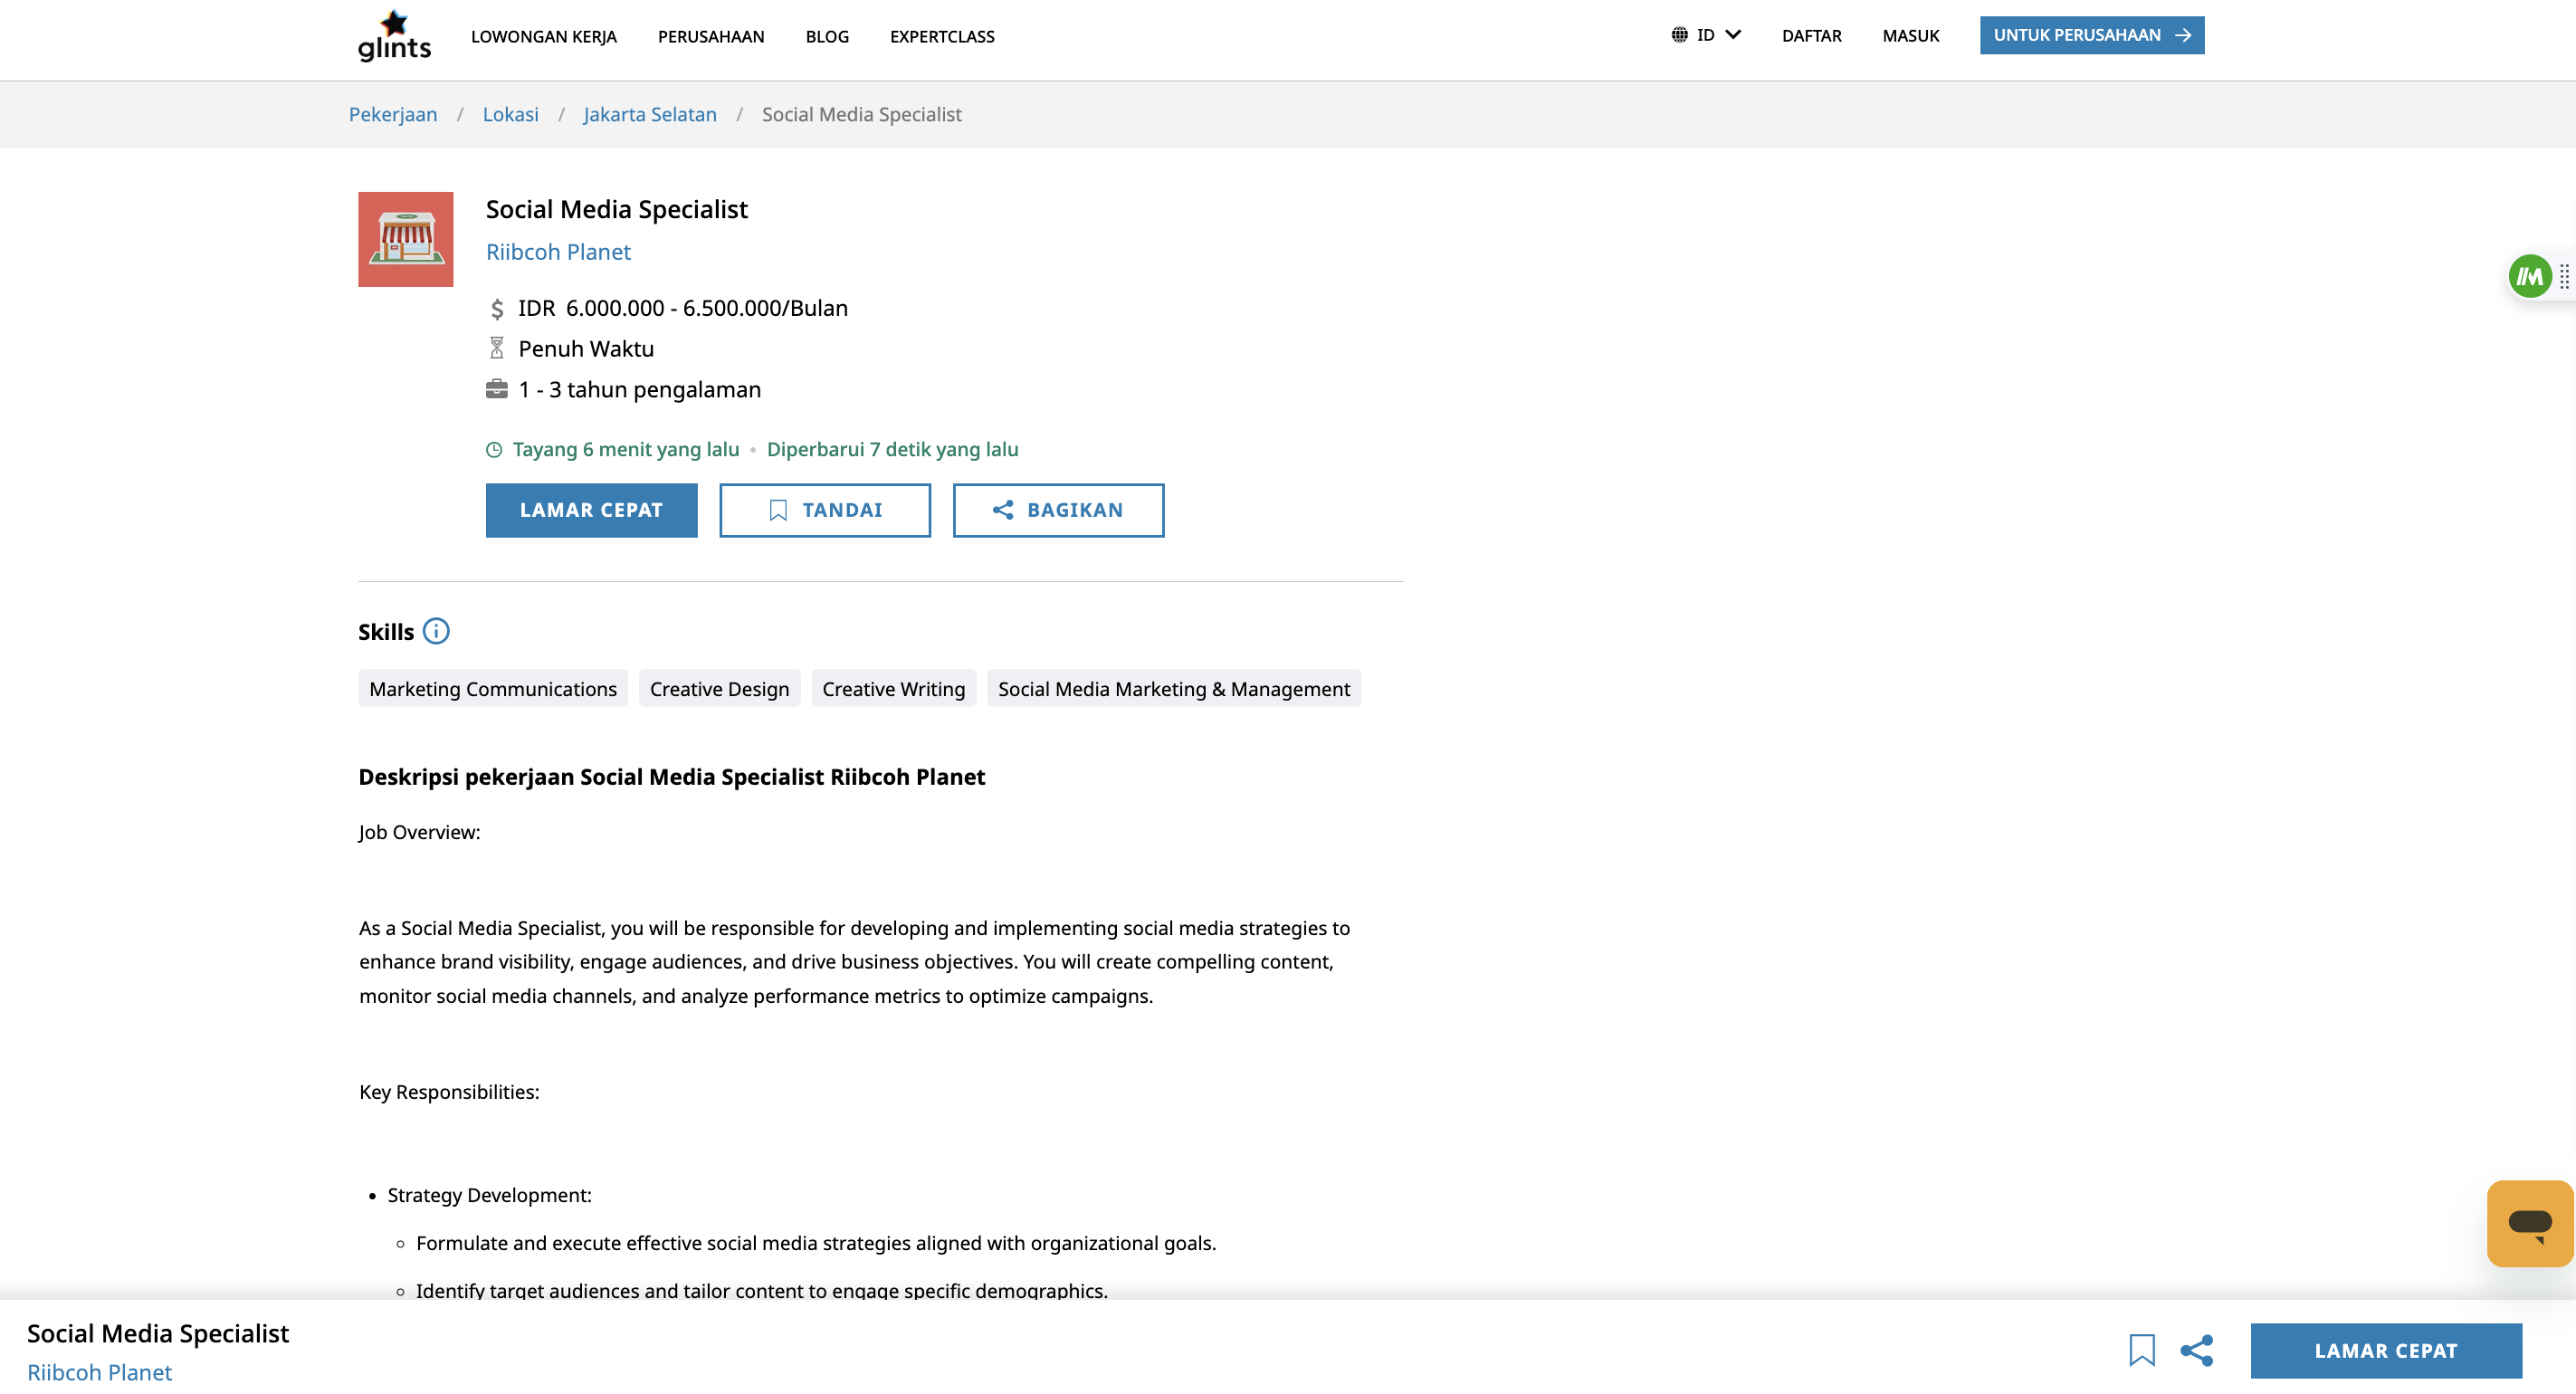2576x1394 pixels.
Task: Click the Skills info icon
Action: (x=436, y=631)
